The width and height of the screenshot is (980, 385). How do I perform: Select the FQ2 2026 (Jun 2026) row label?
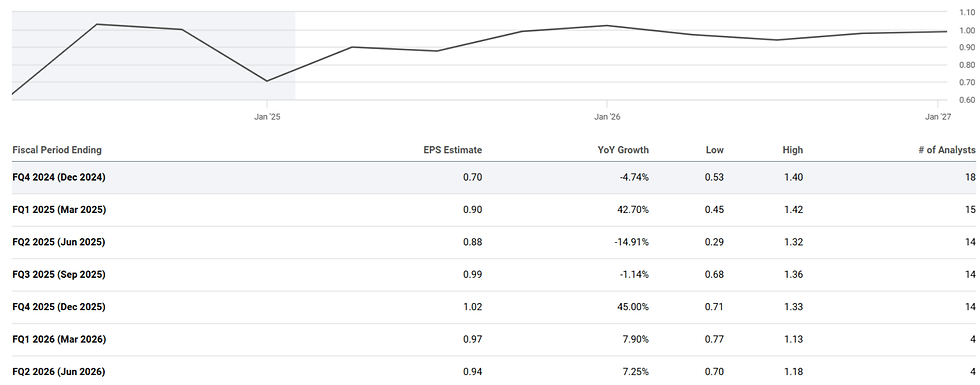click(x=59, y=372)
